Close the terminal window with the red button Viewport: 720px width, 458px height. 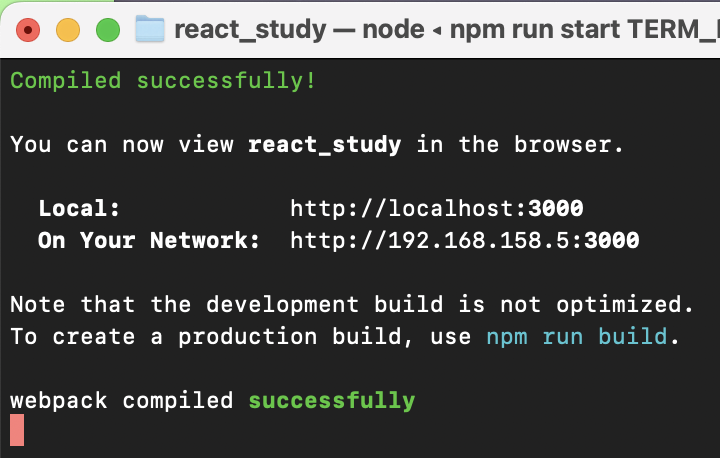pos(28,30)
